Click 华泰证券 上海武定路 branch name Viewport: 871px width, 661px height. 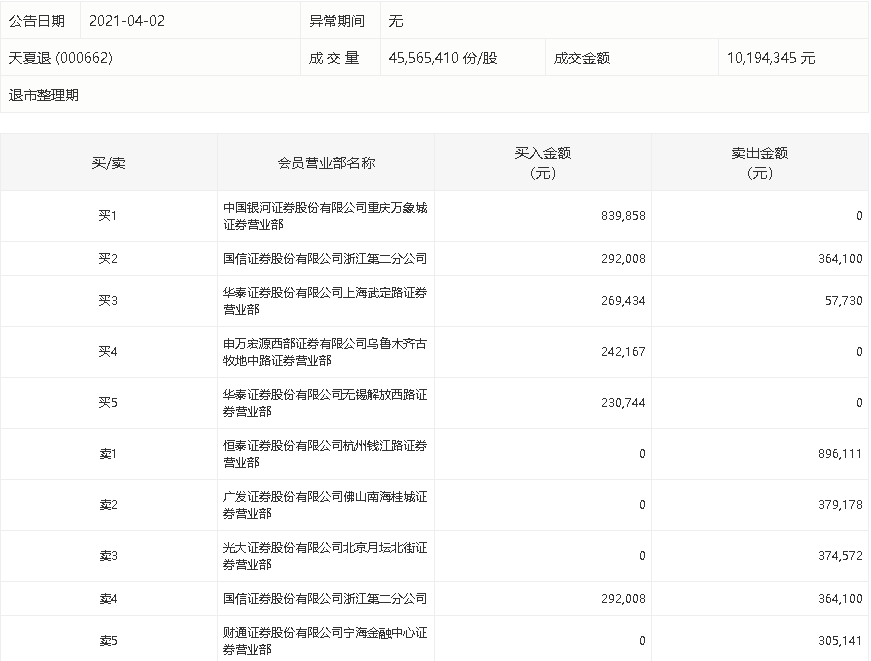click(325, 301)
